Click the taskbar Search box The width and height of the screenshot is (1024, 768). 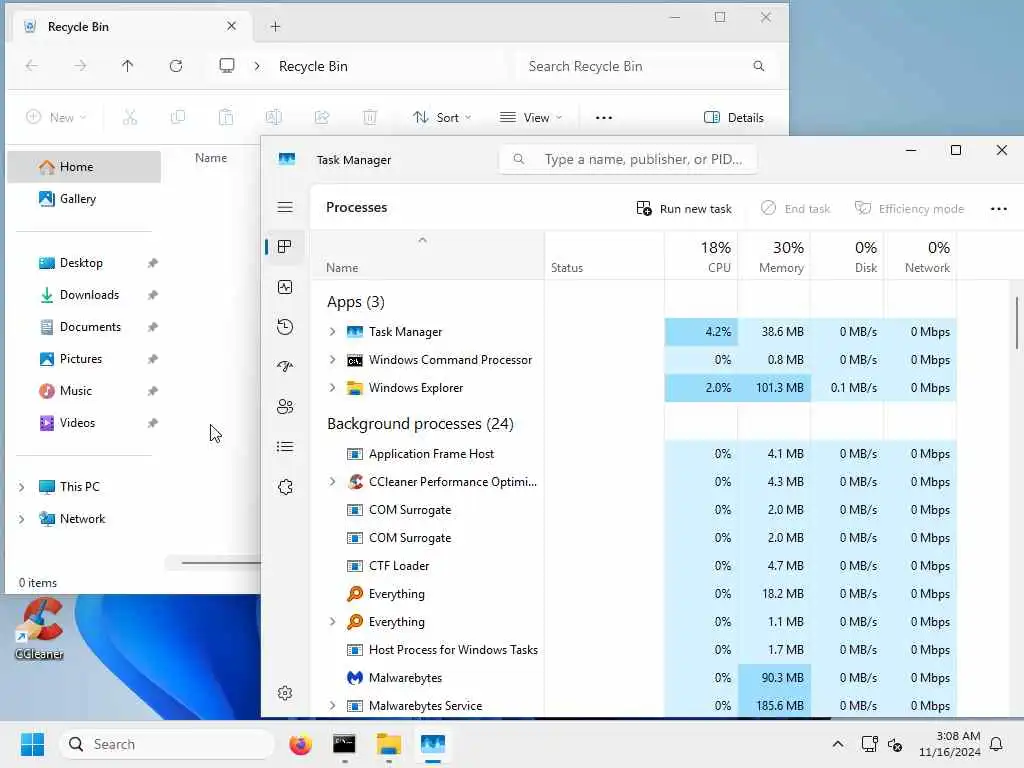click(x=167, y=744)
